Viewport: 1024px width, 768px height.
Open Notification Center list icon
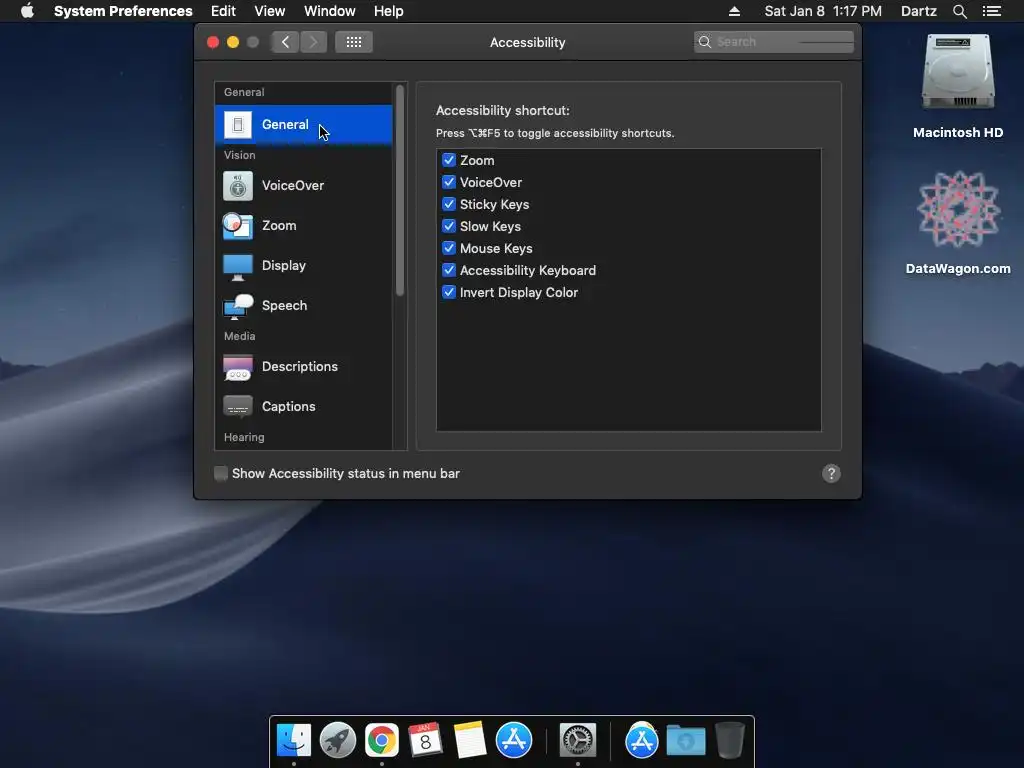pos(991,11)
